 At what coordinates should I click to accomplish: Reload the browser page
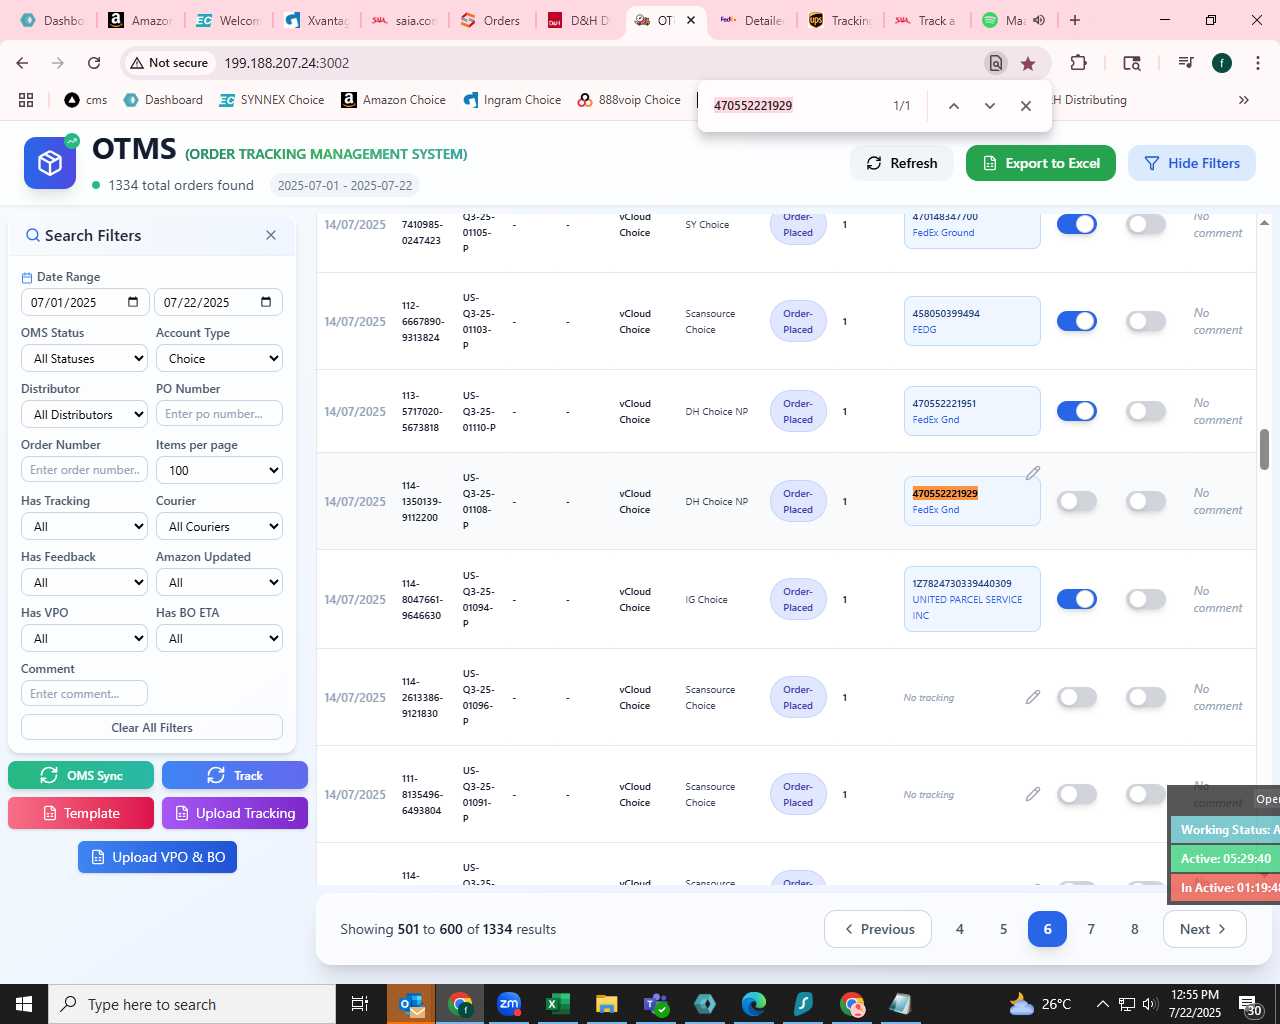click(x=94, y=63)
